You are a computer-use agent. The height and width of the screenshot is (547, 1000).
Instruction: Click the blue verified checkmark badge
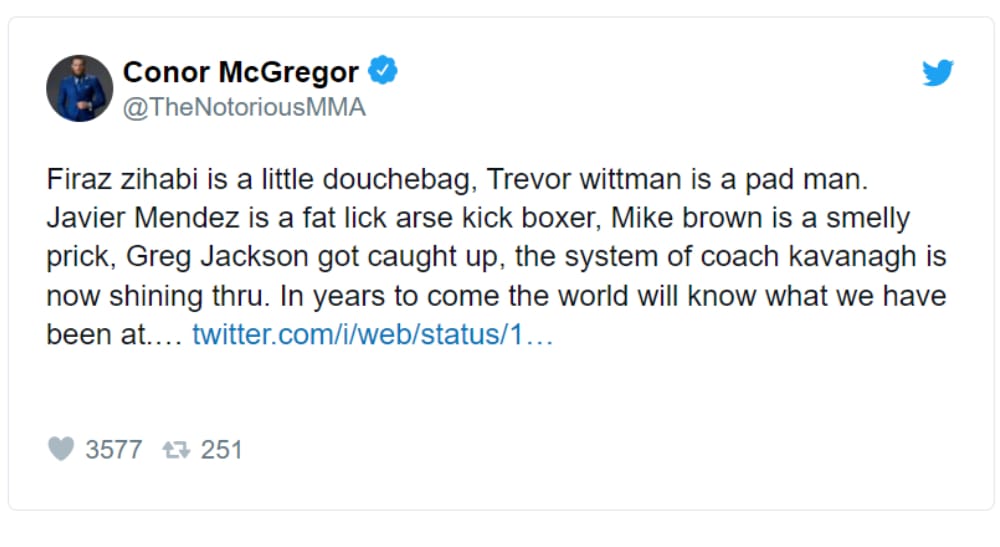384,71
